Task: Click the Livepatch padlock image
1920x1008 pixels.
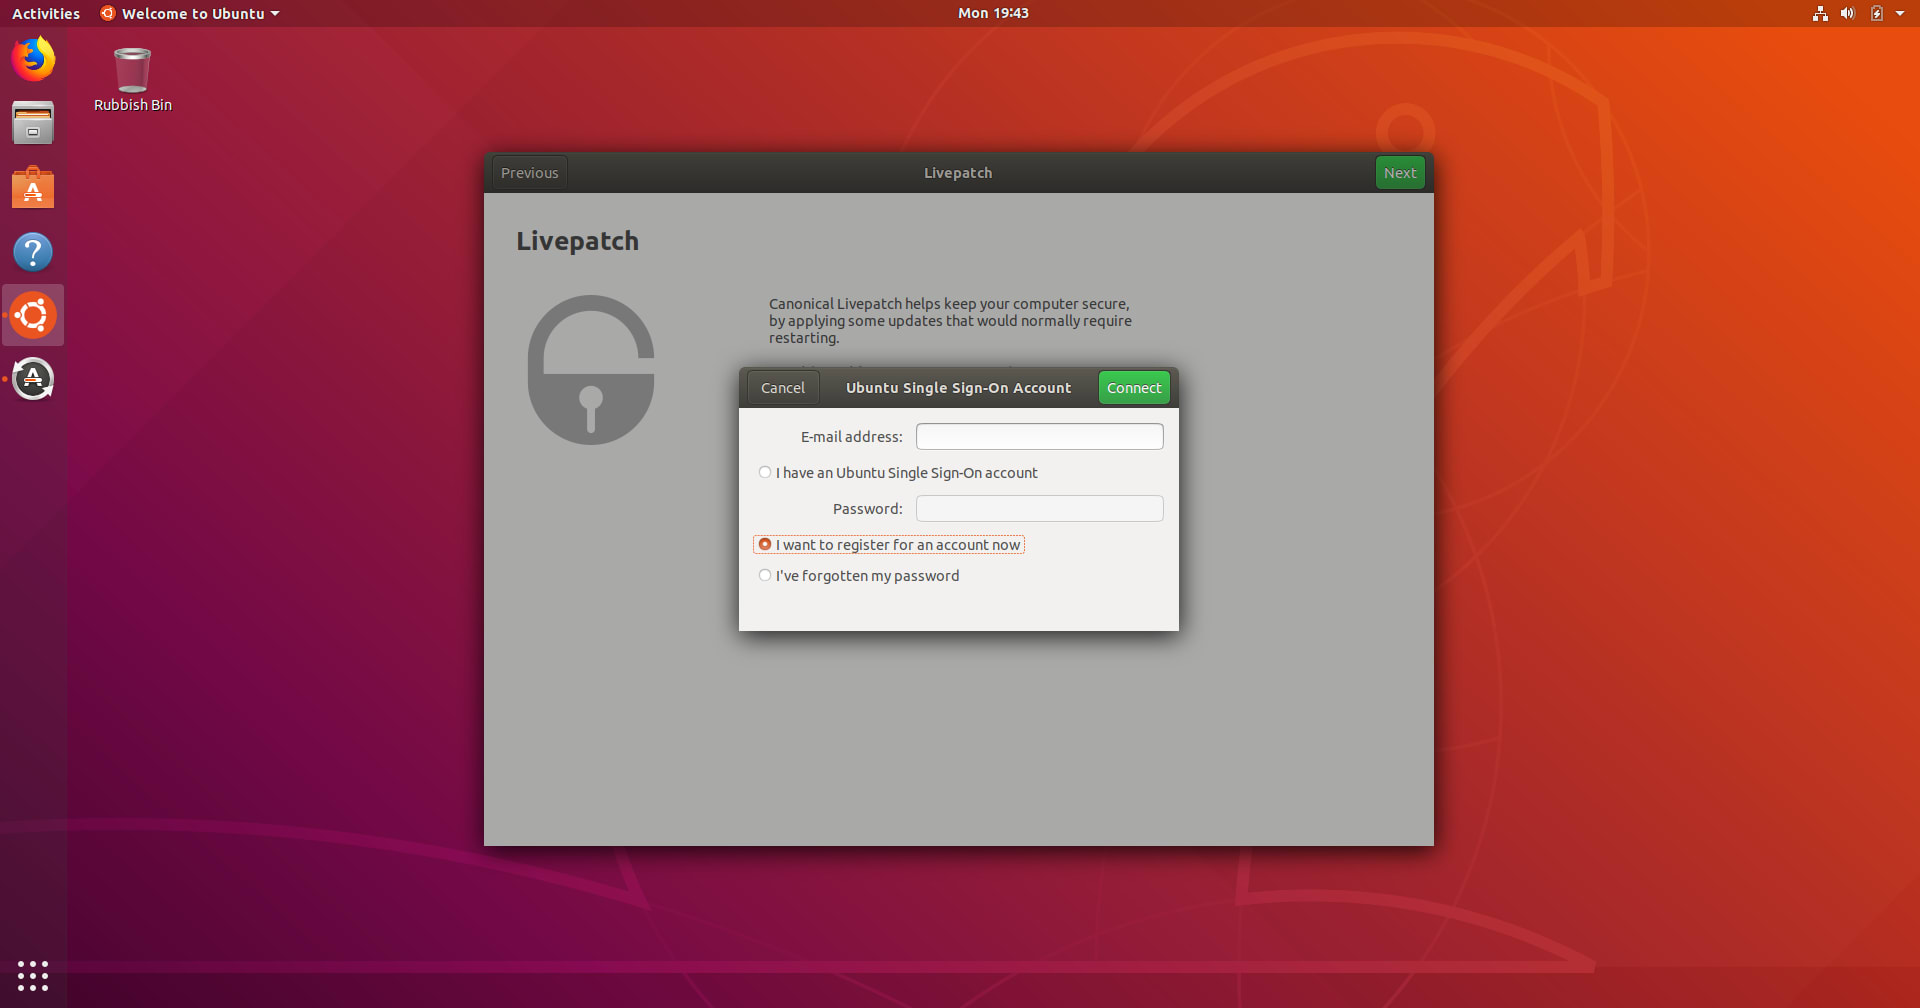Action: [x=591, y=370]
